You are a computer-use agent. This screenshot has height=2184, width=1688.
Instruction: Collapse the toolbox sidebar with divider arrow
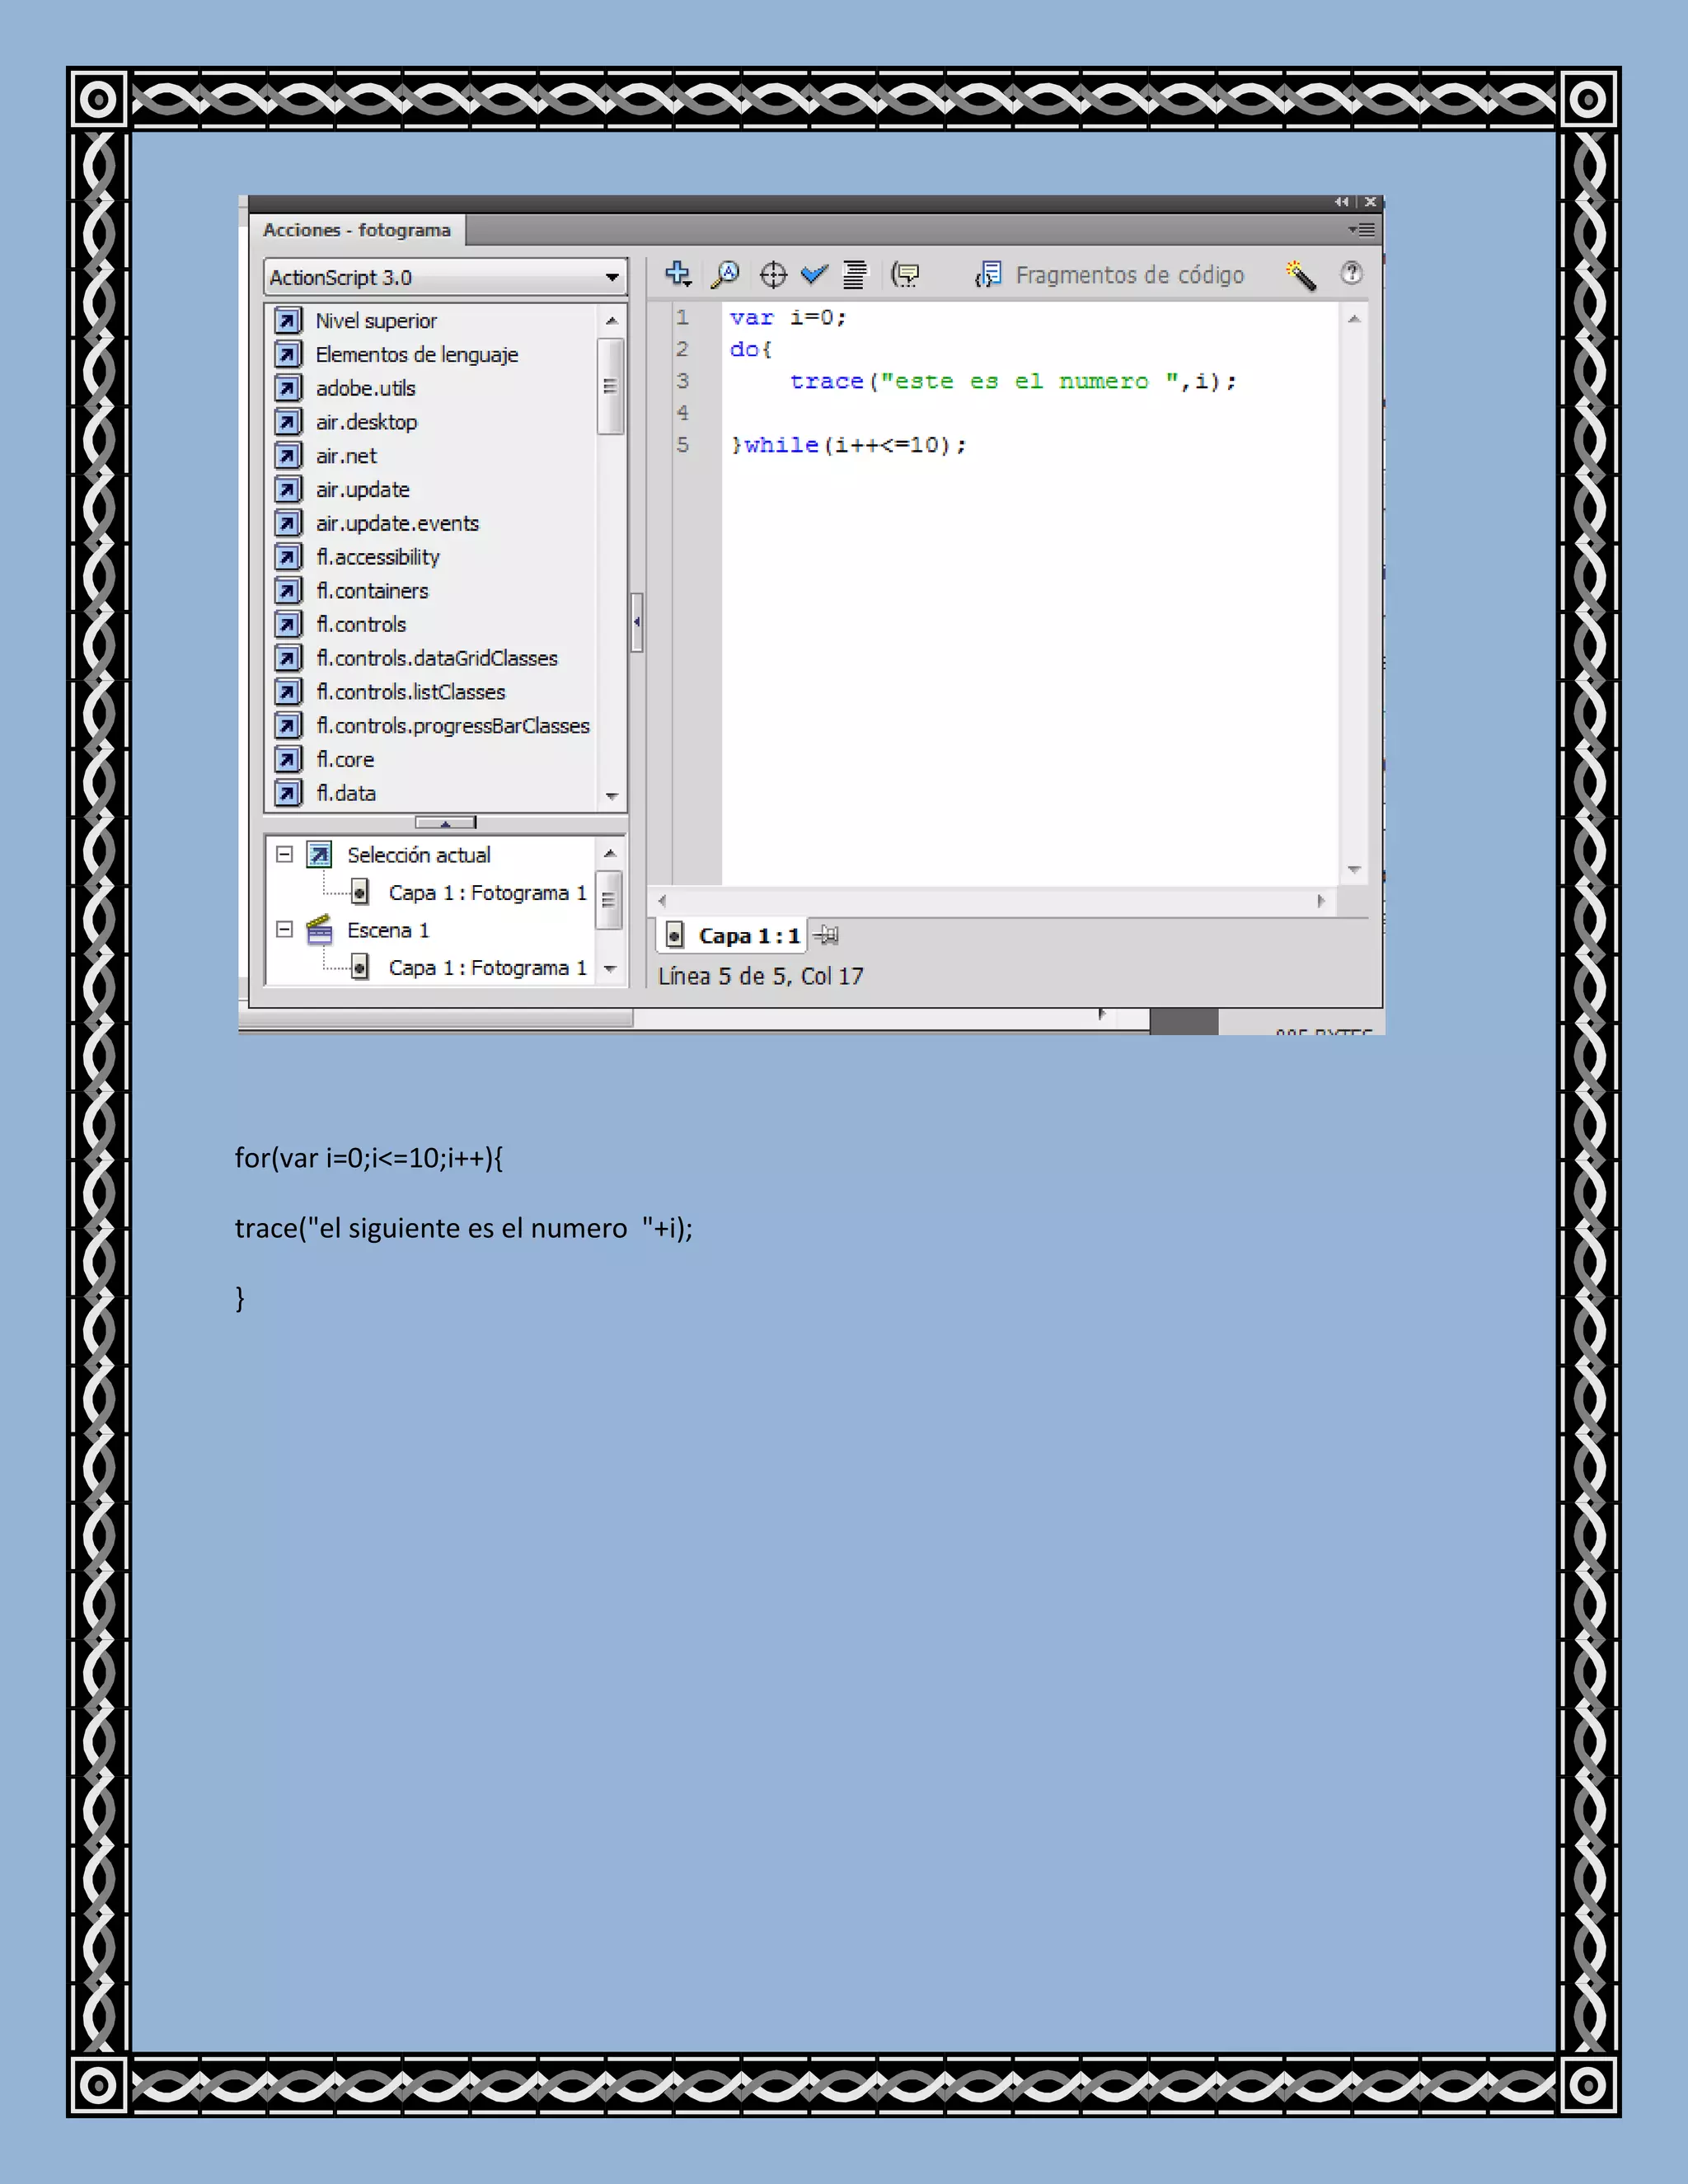click(636, 622)
